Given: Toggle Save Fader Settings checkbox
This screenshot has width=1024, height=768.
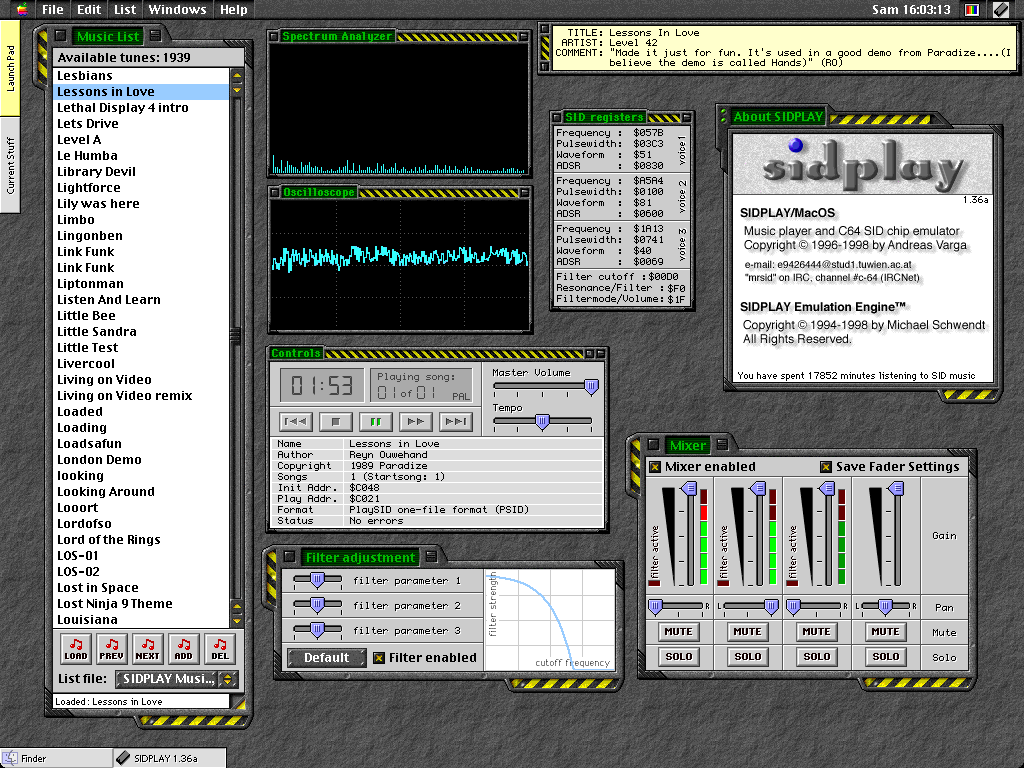Looking at the screenshot, I should tap(826, 467).
